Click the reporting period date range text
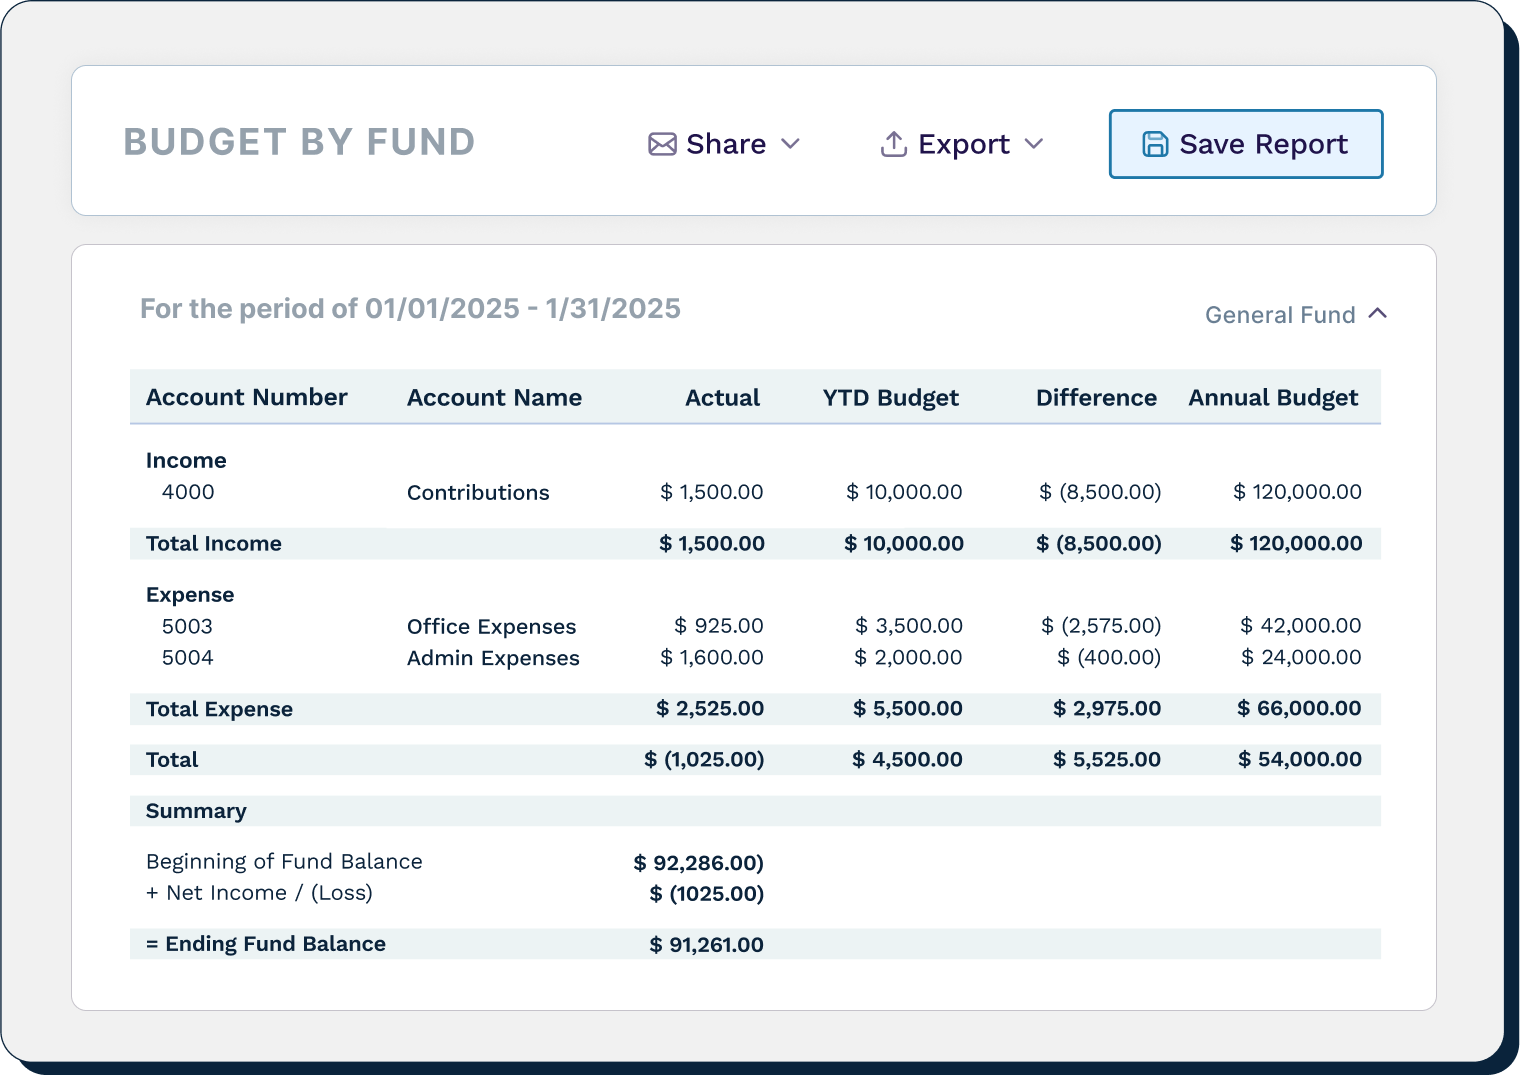The width and height of the screenshot is (1520, 1075). tap(410, 308)
